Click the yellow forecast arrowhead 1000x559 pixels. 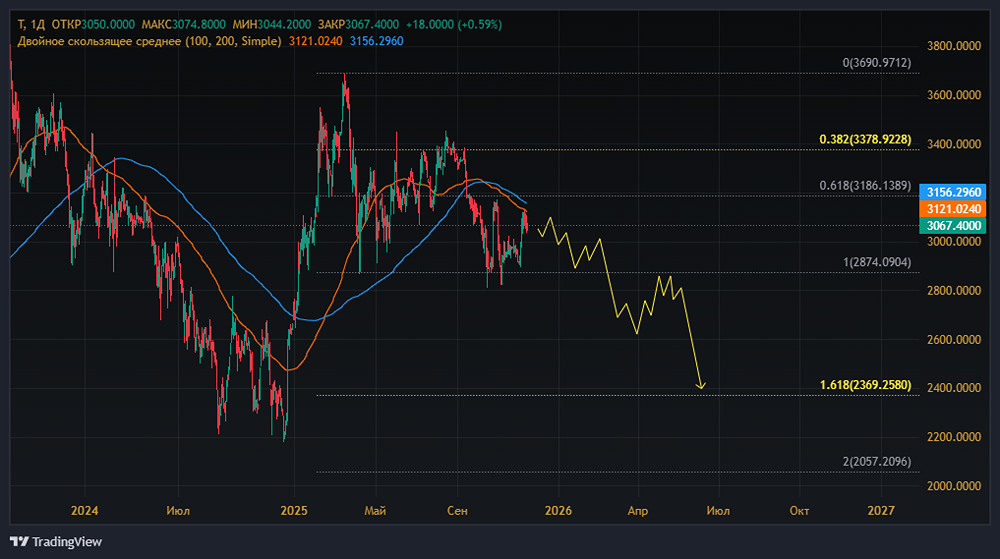click(702, 386)
